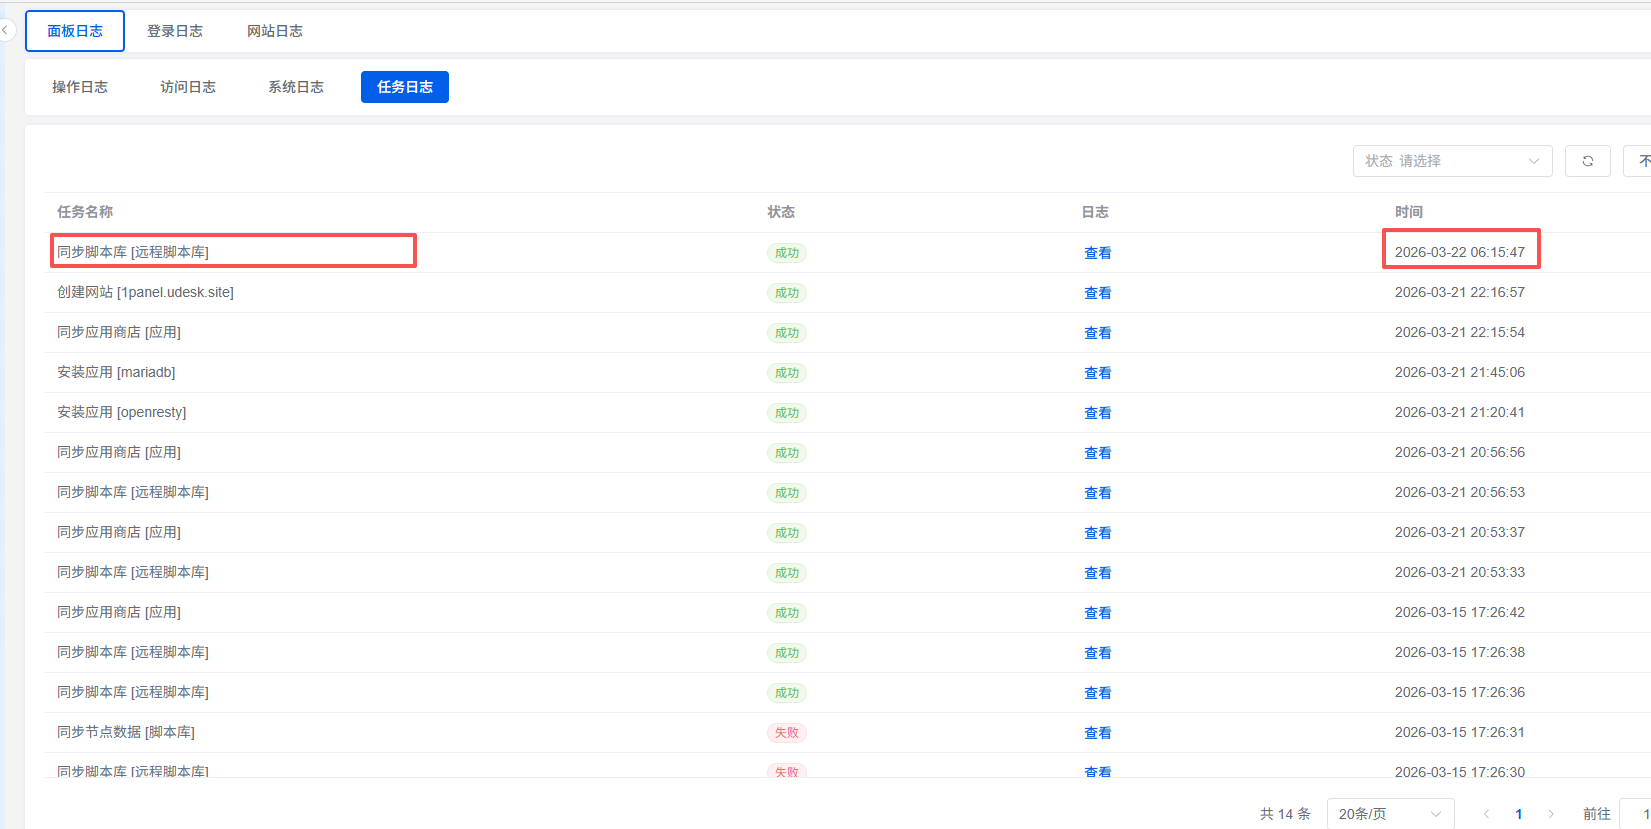1651x829 pixels.
Task: View log for 安装应用 mariadb task
Action: (x=1097, y=373)
